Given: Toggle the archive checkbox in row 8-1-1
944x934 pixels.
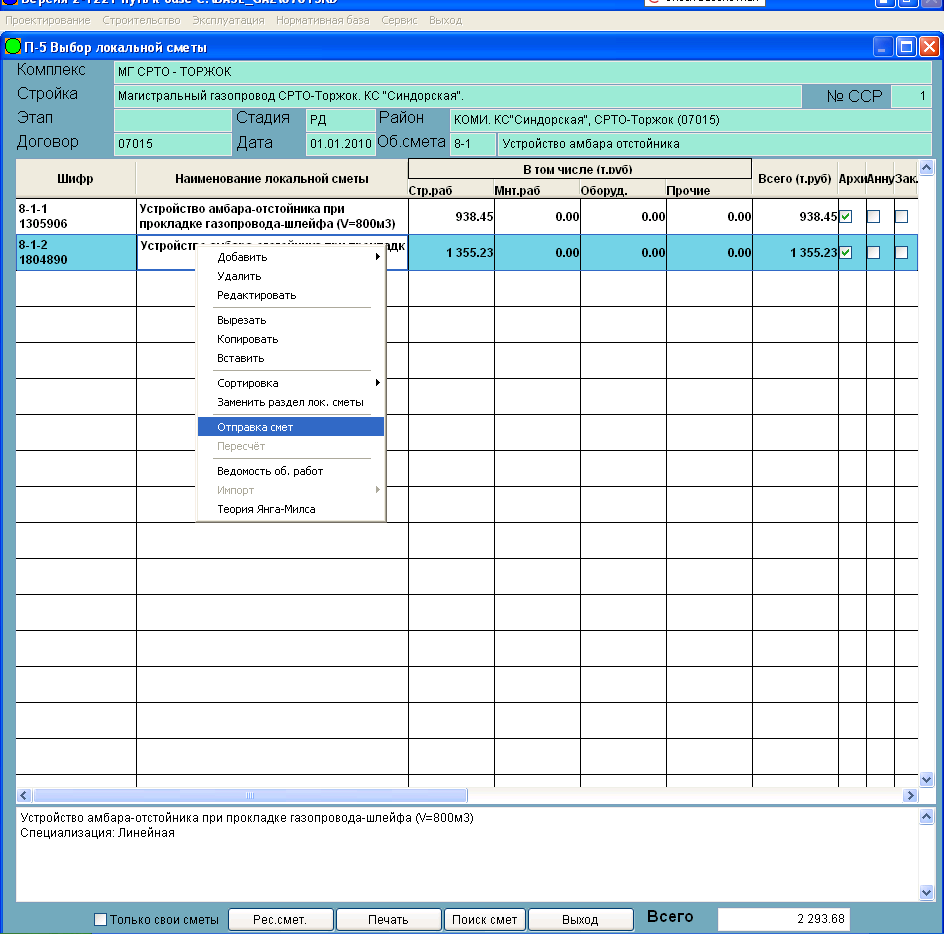Looking at the screenshot, I should pos(846,217).
